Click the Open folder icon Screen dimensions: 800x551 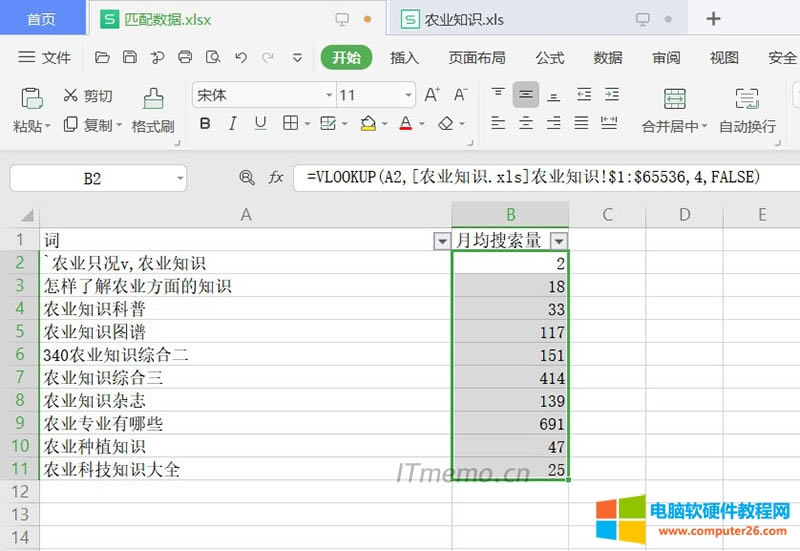pyautogui.click(x=103, y=58)
